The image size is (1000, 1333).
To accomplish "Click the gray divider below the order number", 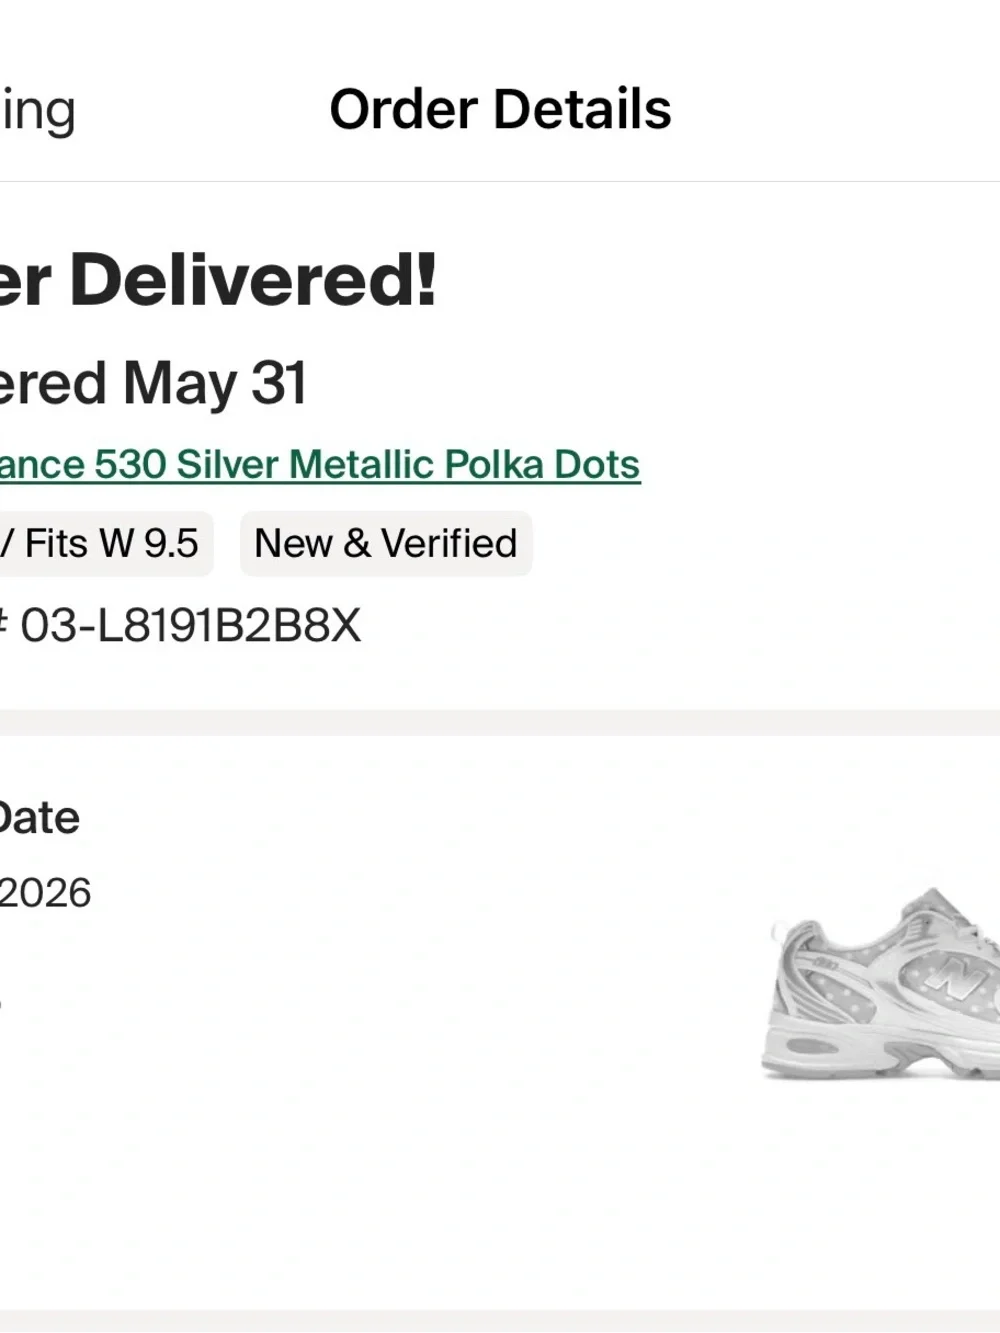I will coord(500,723).
